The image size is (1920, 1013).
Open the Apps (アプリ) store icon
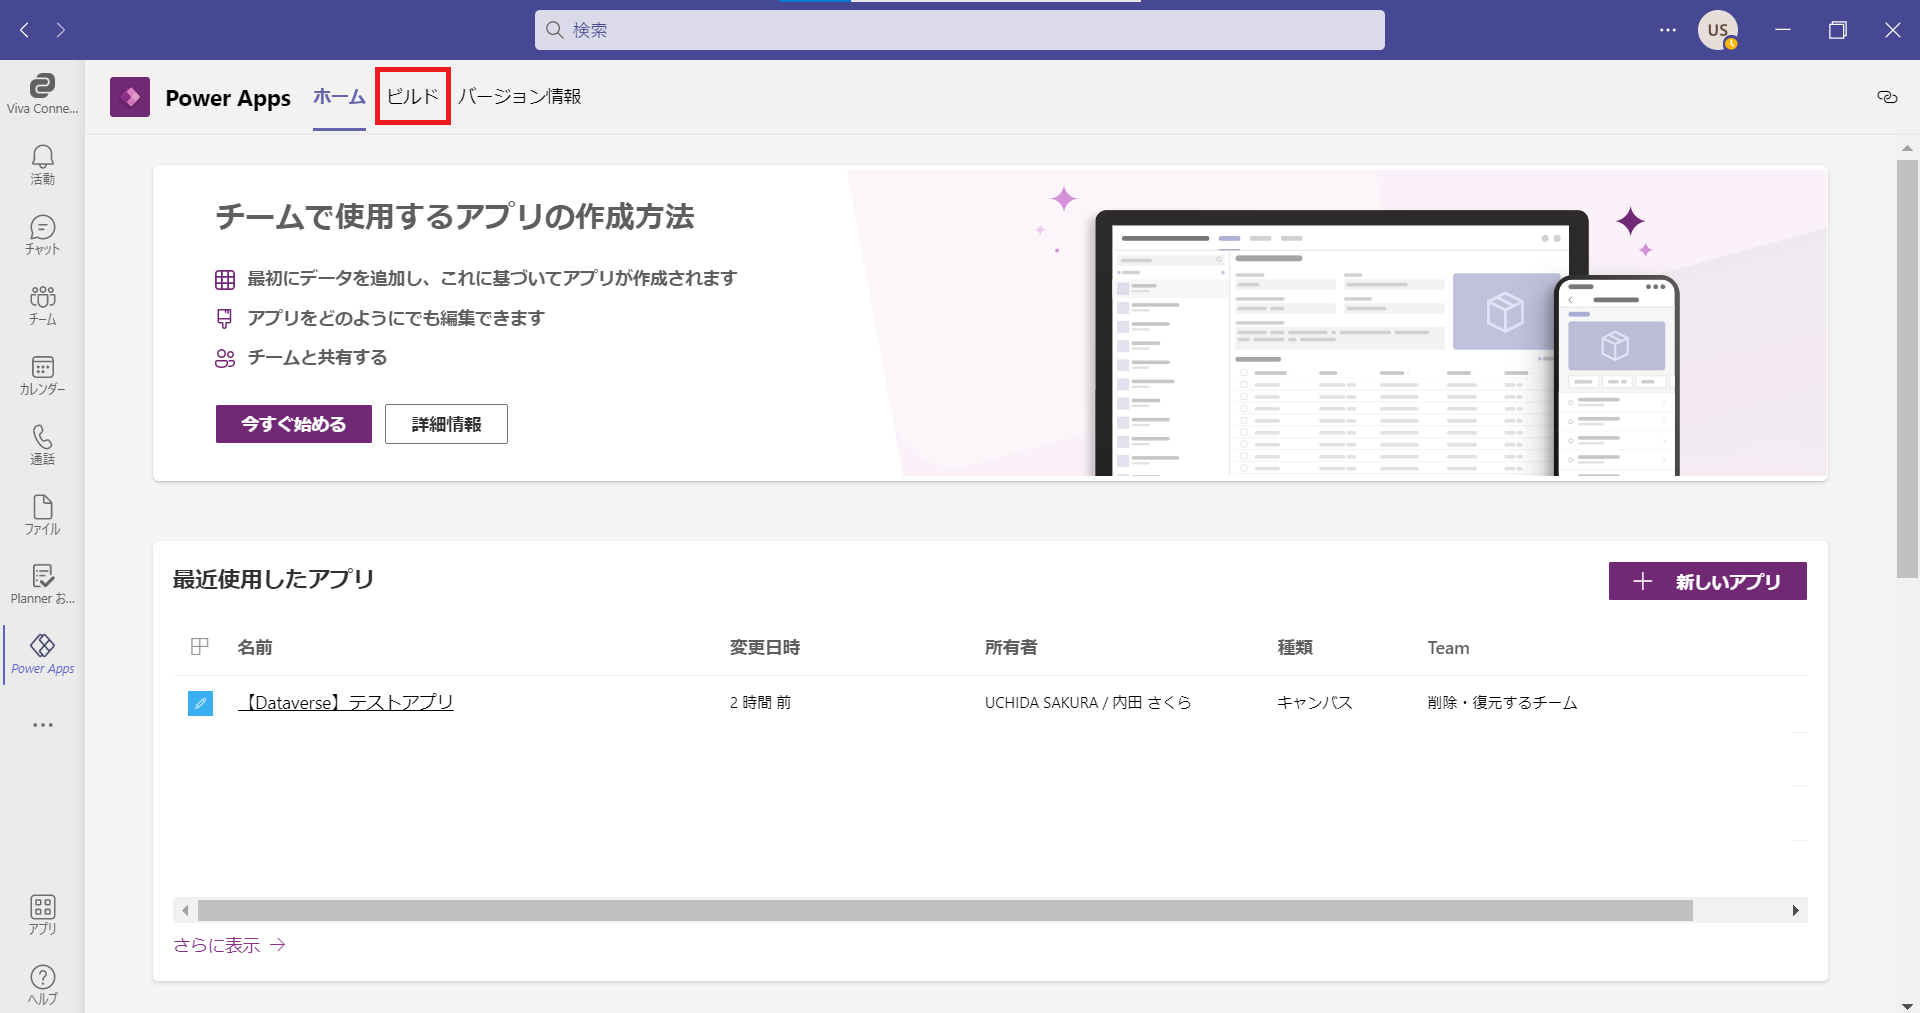click(42, 914)
